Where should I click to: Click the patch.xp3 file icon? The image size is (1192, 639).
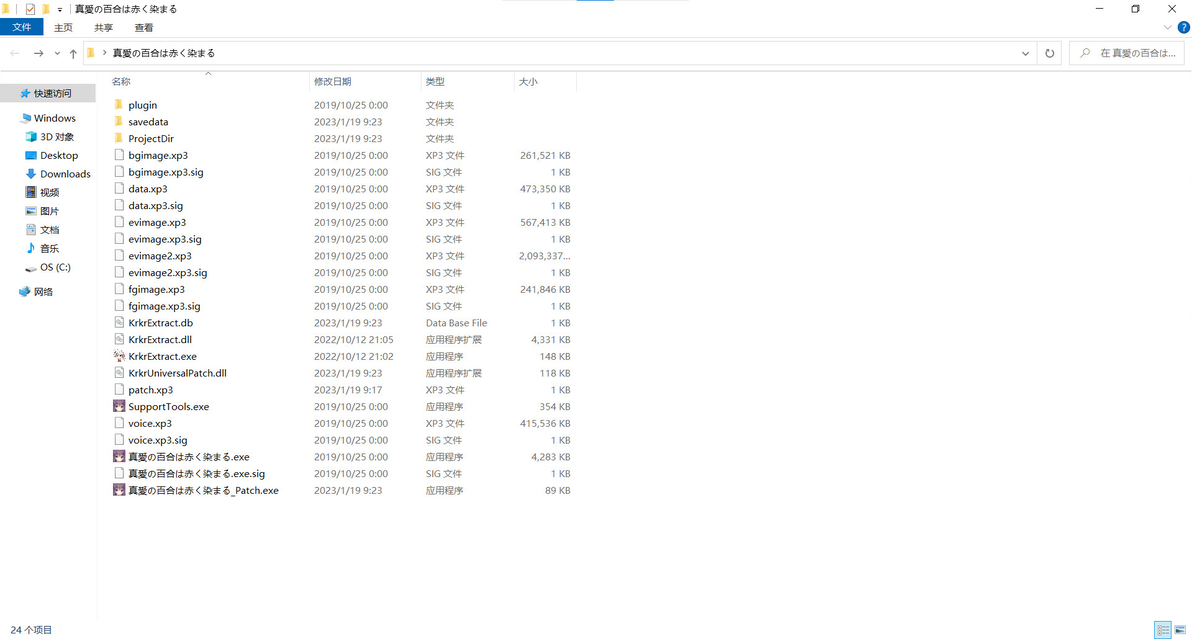click(x=119, y=390)
